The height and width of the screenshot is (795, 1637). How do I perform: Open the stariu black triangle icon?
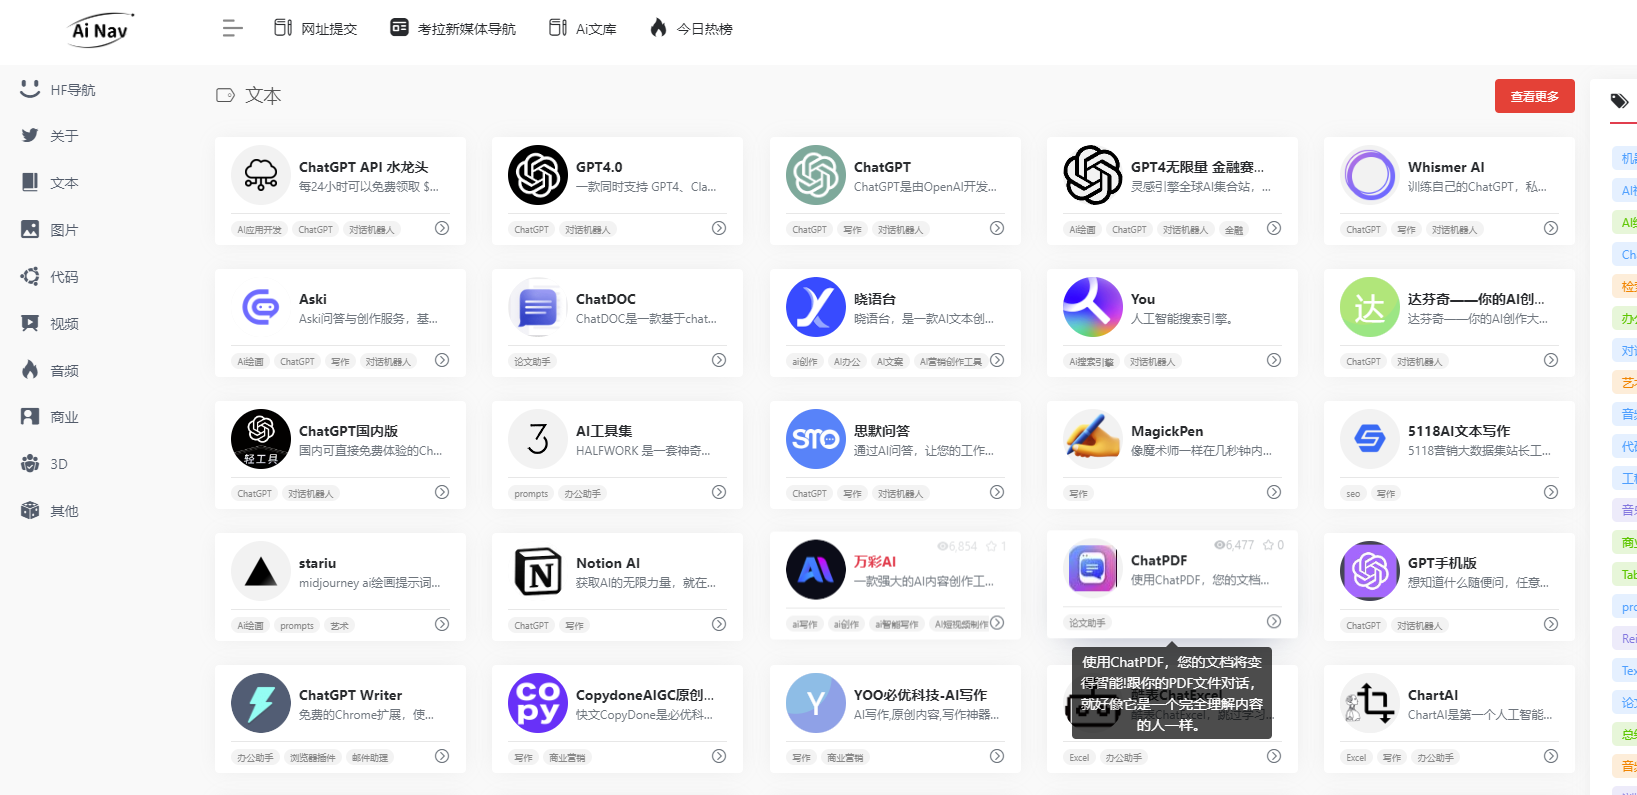click(261, 571)
